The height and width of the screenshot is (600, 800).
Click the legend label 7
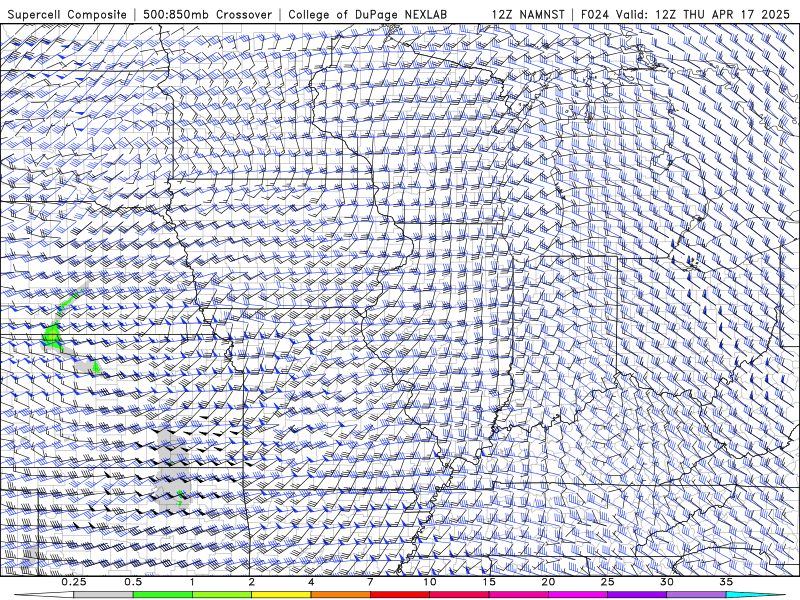tap(370, 582)
